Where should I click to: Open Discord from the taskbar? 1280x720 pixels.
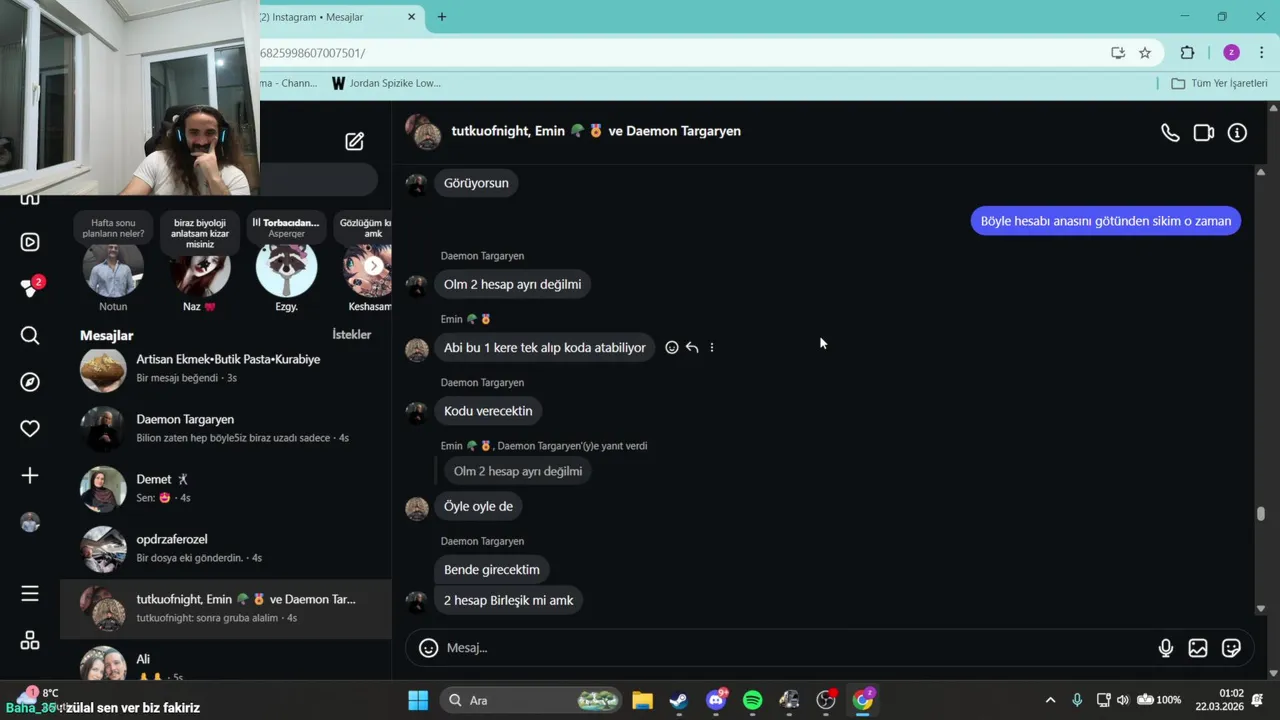point(716,700)
